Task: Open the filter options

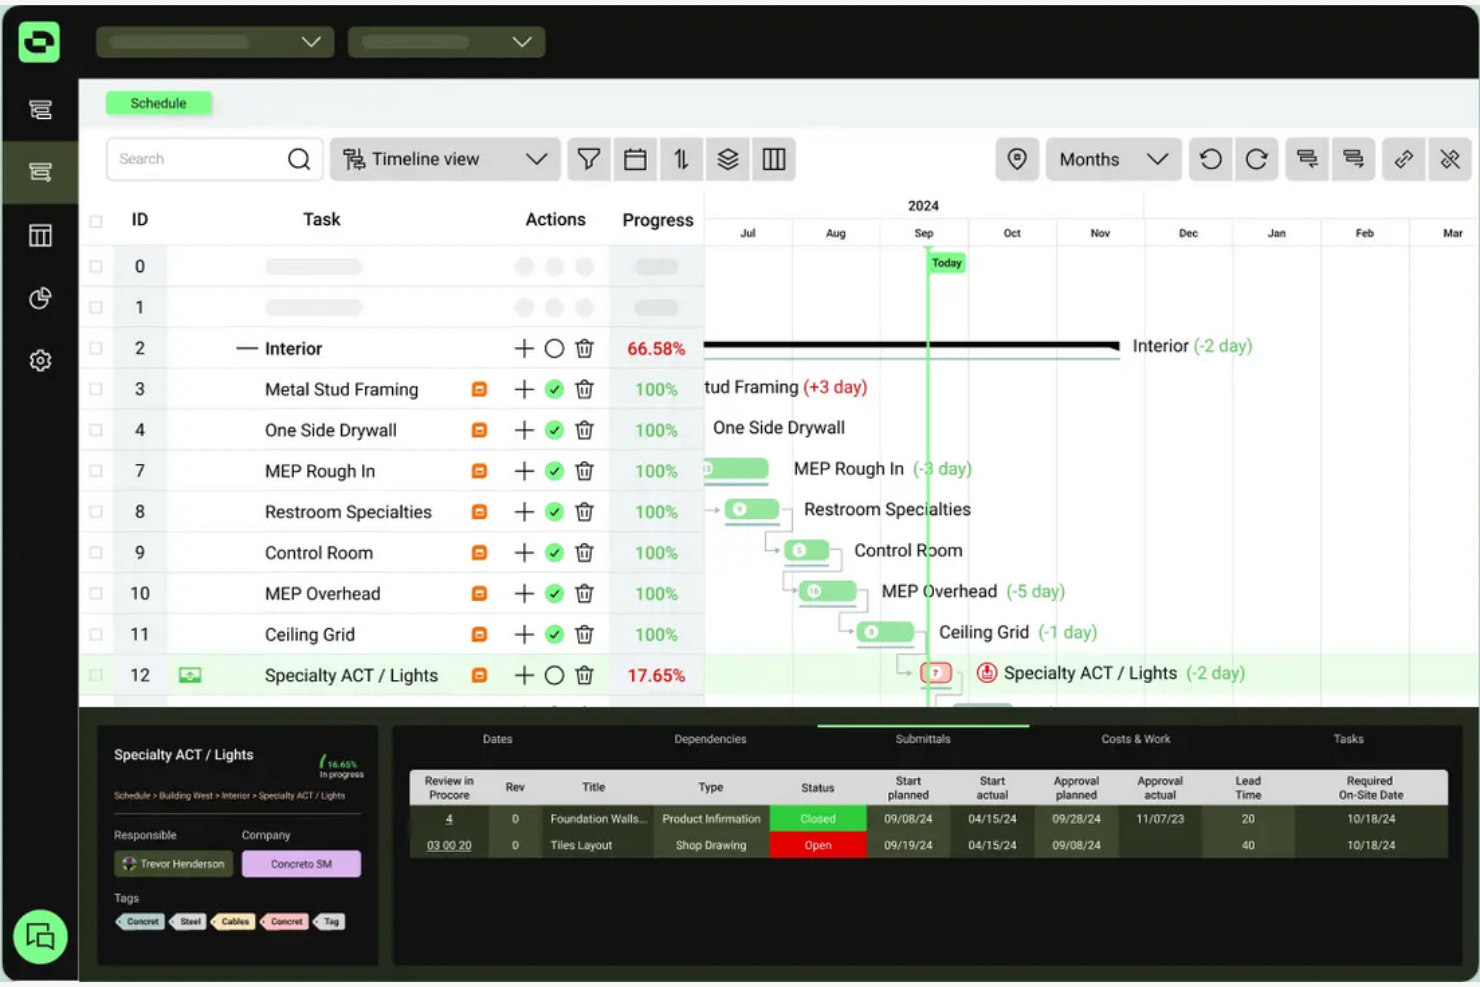Action: [588, 159]
